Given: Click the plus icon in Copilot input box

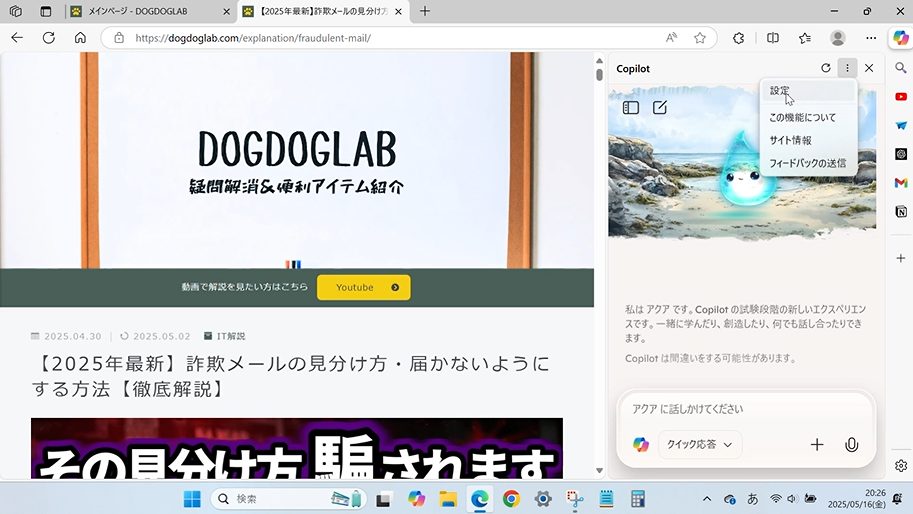Looking at the screenshot, I should coord(817,445).
